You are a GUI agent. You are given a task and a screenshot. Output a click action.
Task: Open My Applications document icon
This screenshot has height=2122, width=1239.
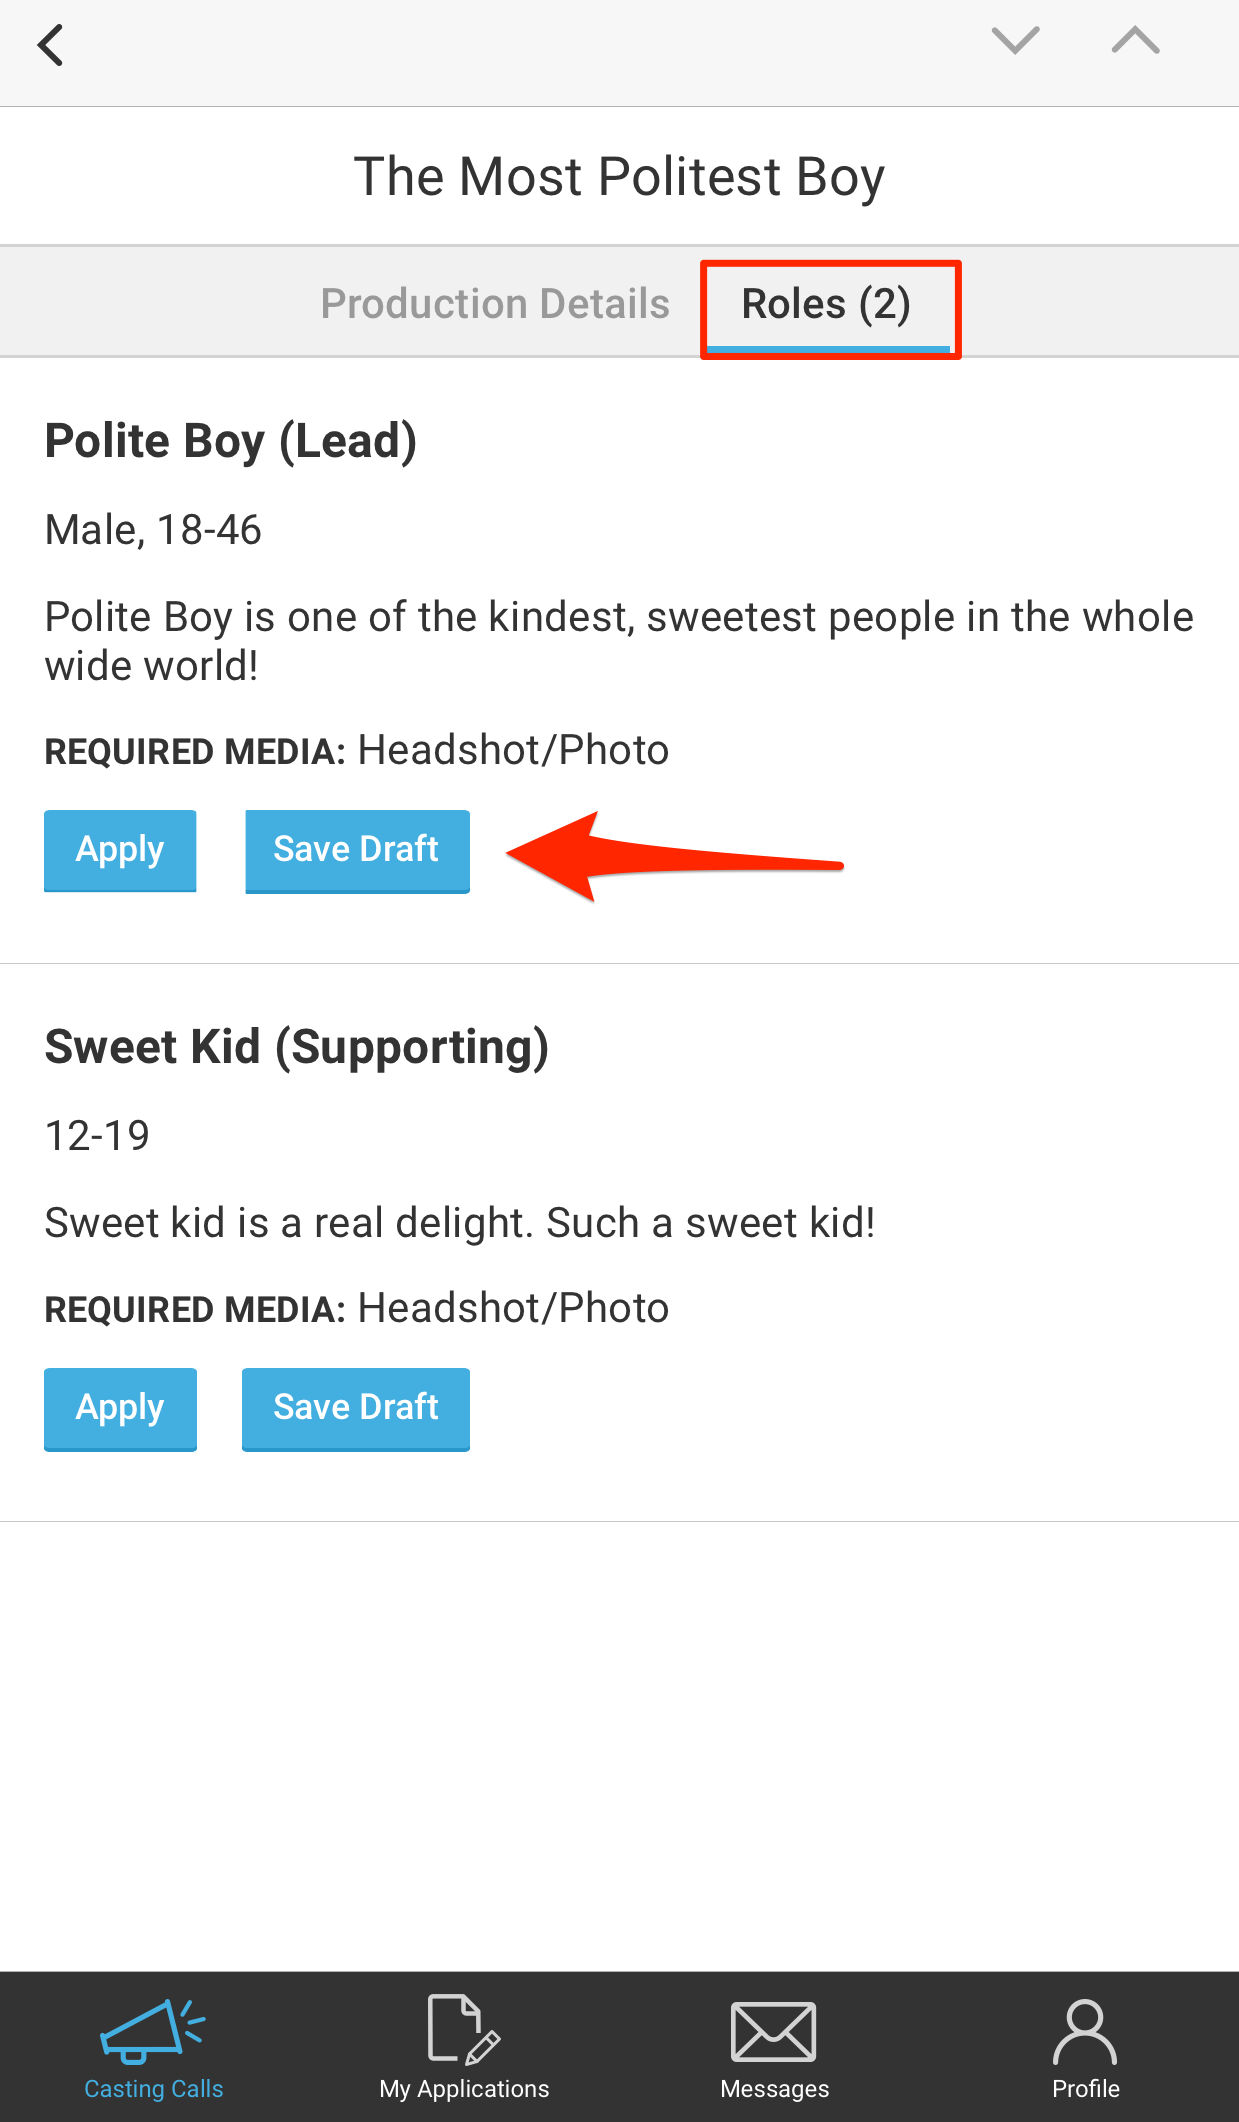(x=463, y=2029)
